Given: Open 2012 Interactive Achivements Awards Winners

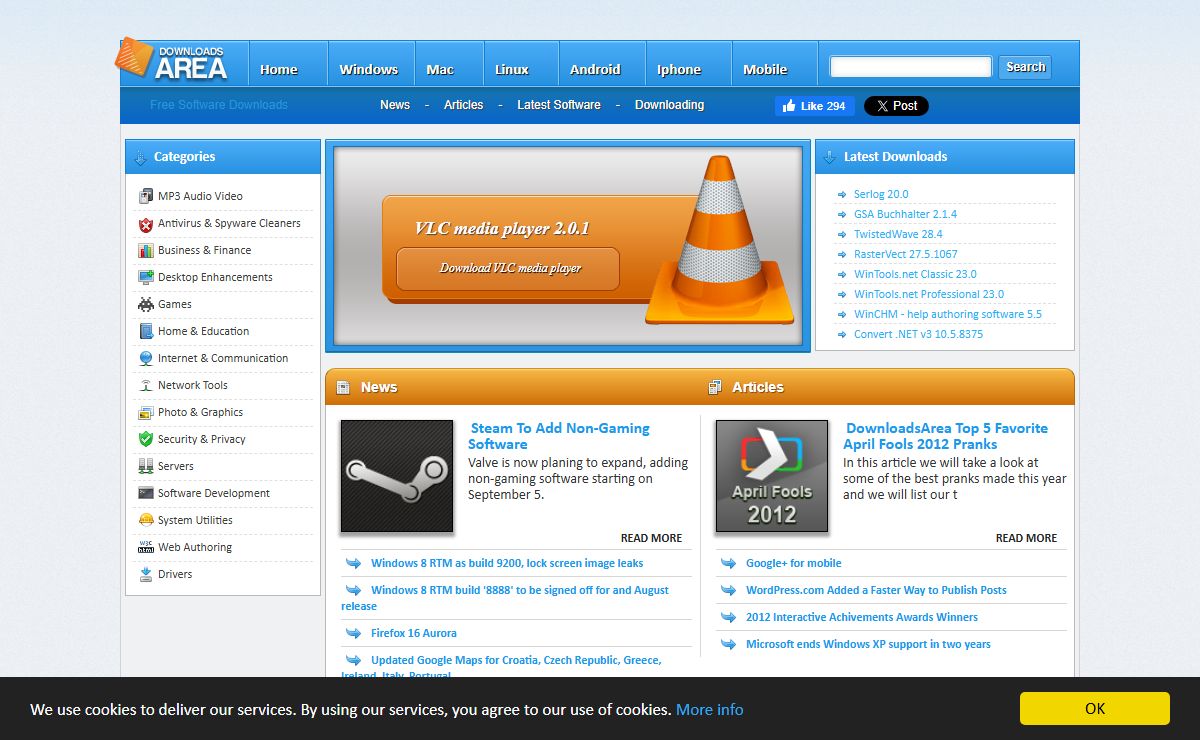Looking at the screenshot, I should [x=862, y=617].
